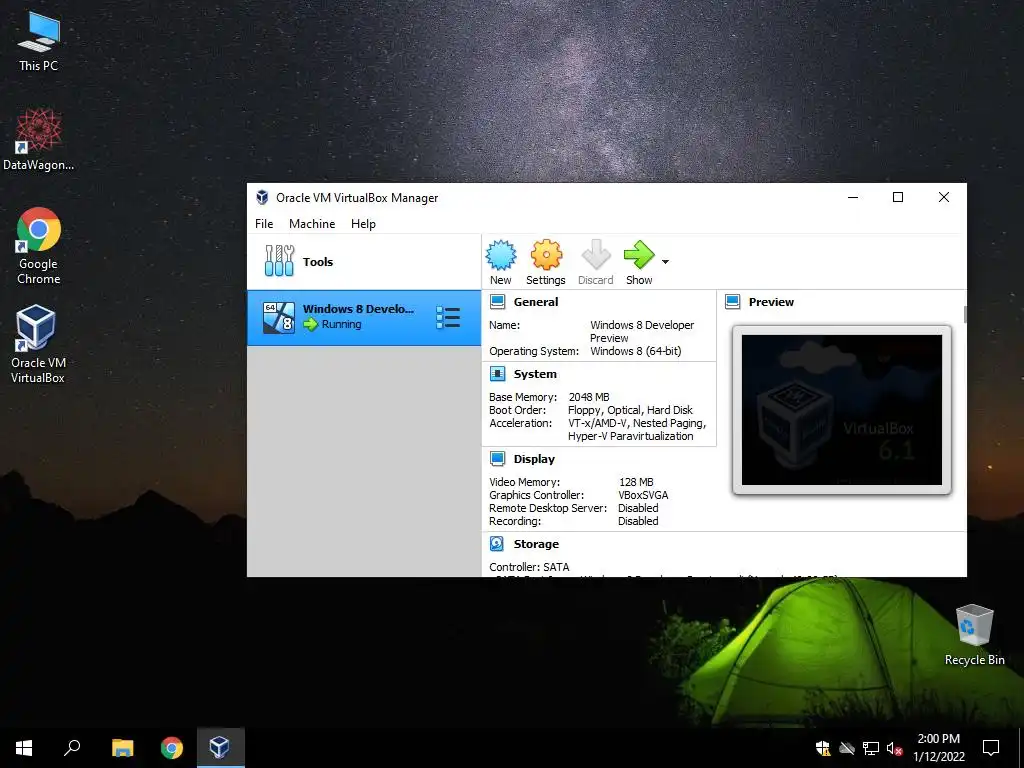Click the VirtualBox taskbar button
The image size is (1024, 768).
click(221, 748)
